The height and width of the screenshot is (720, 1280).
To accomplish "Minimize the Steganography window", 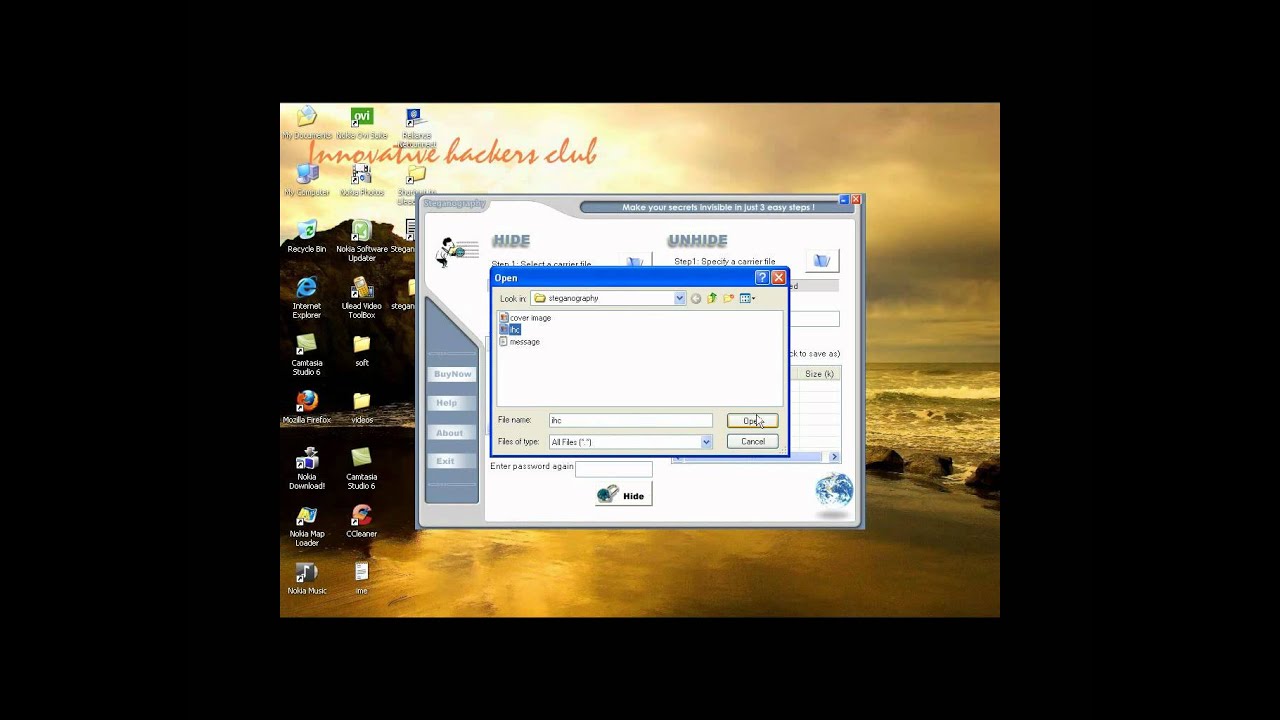I will pos(844,200).
